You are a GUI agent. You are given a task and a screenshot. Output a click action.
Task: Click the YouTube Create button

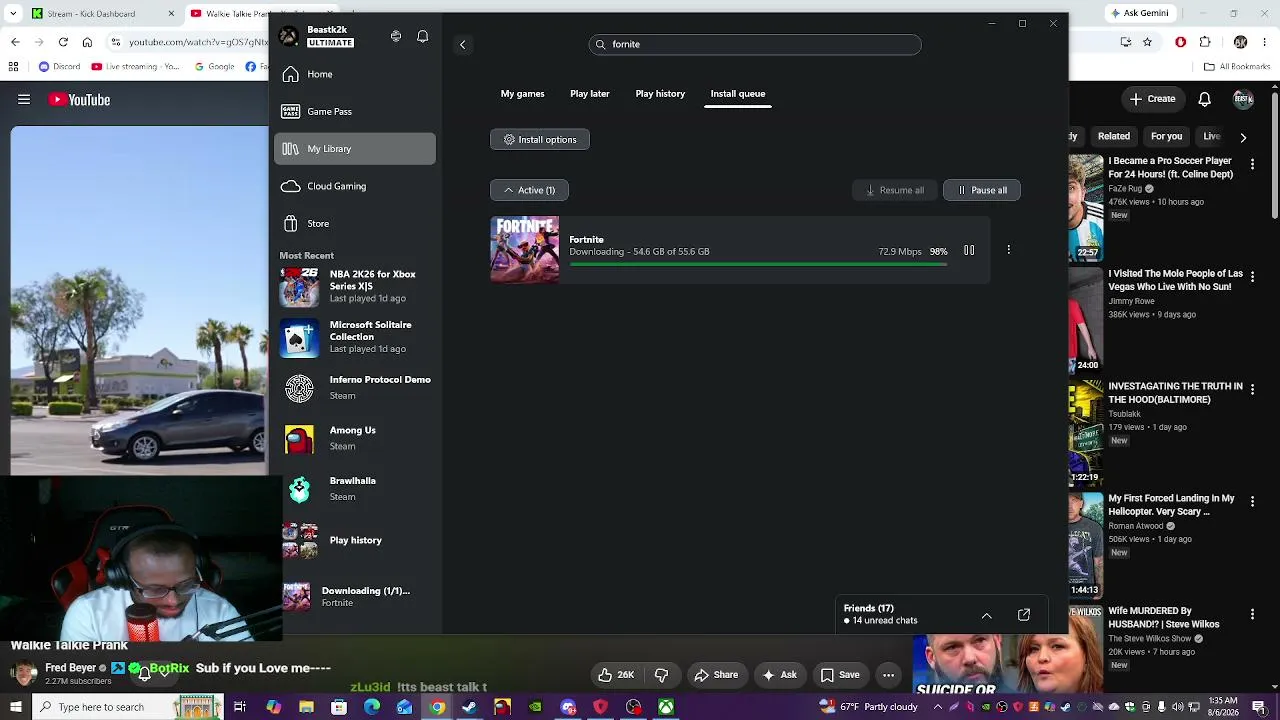coord(1152,99)
